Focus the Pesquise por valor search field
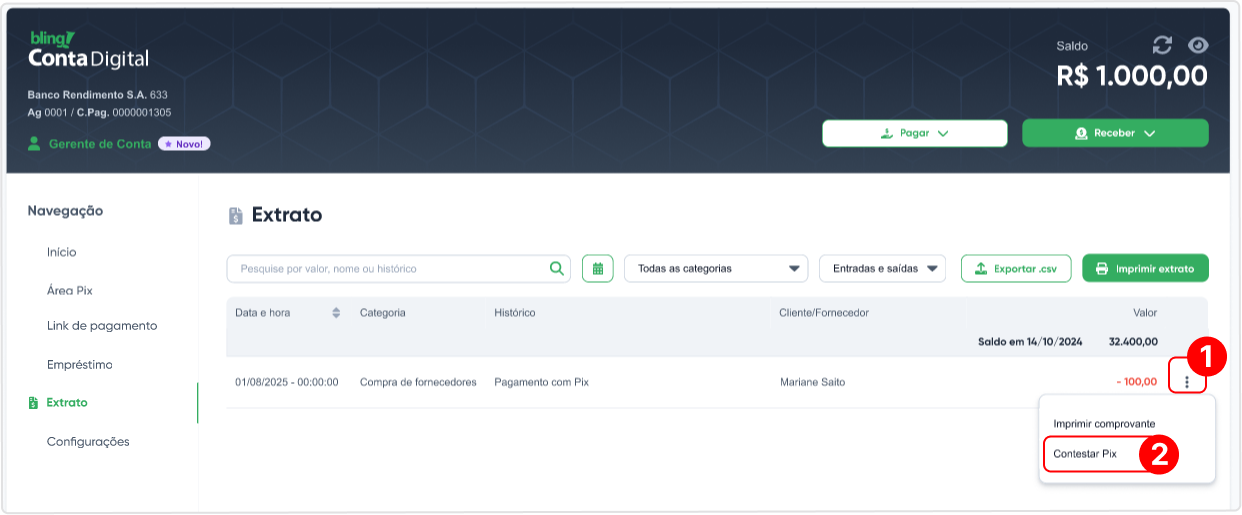Image resolution: width=1242 pixels, height=515 pixels. [x=390, y=268]
